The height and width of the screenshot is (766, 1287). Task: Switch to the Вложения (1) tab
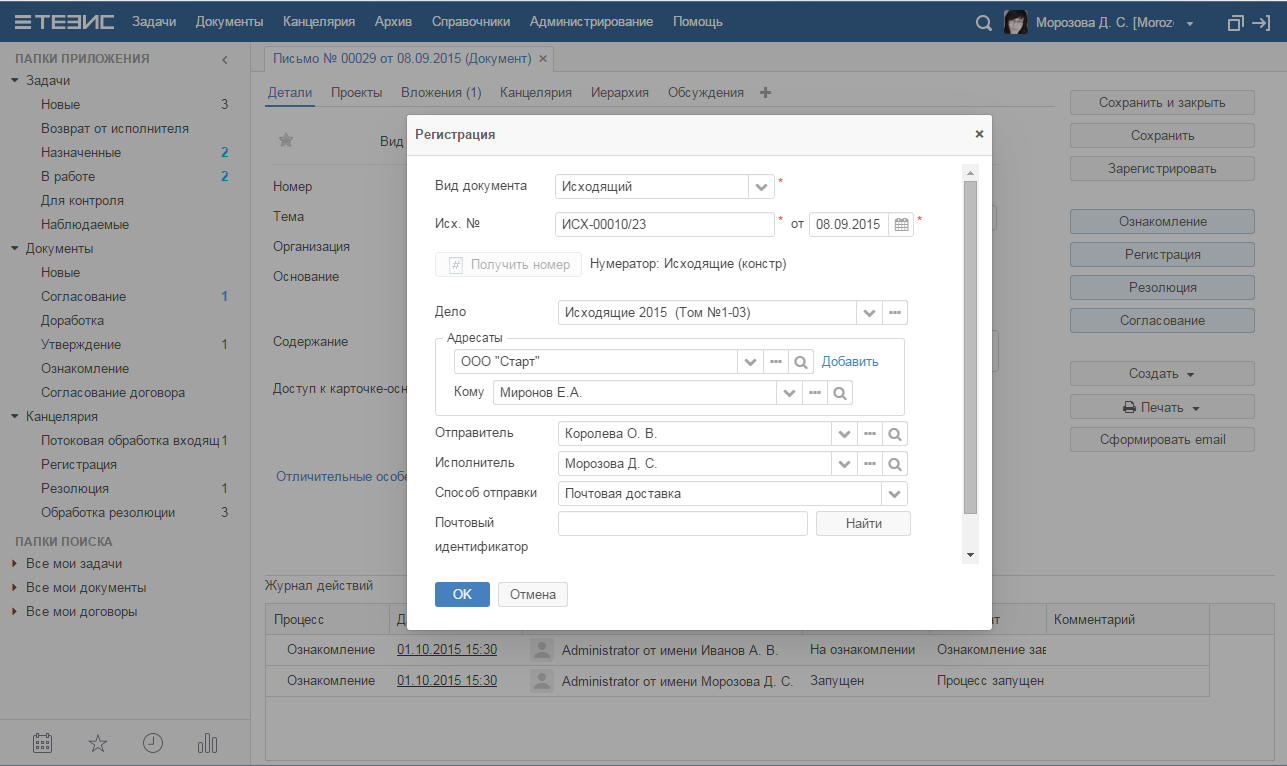click(441, 92)
